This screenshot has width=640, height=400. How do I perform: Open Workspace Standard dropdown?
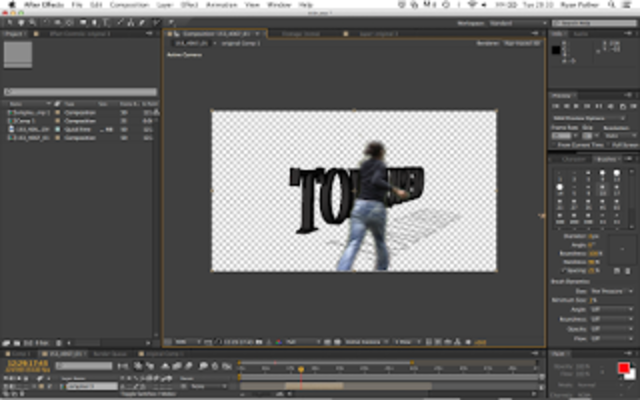coord(518,23)
